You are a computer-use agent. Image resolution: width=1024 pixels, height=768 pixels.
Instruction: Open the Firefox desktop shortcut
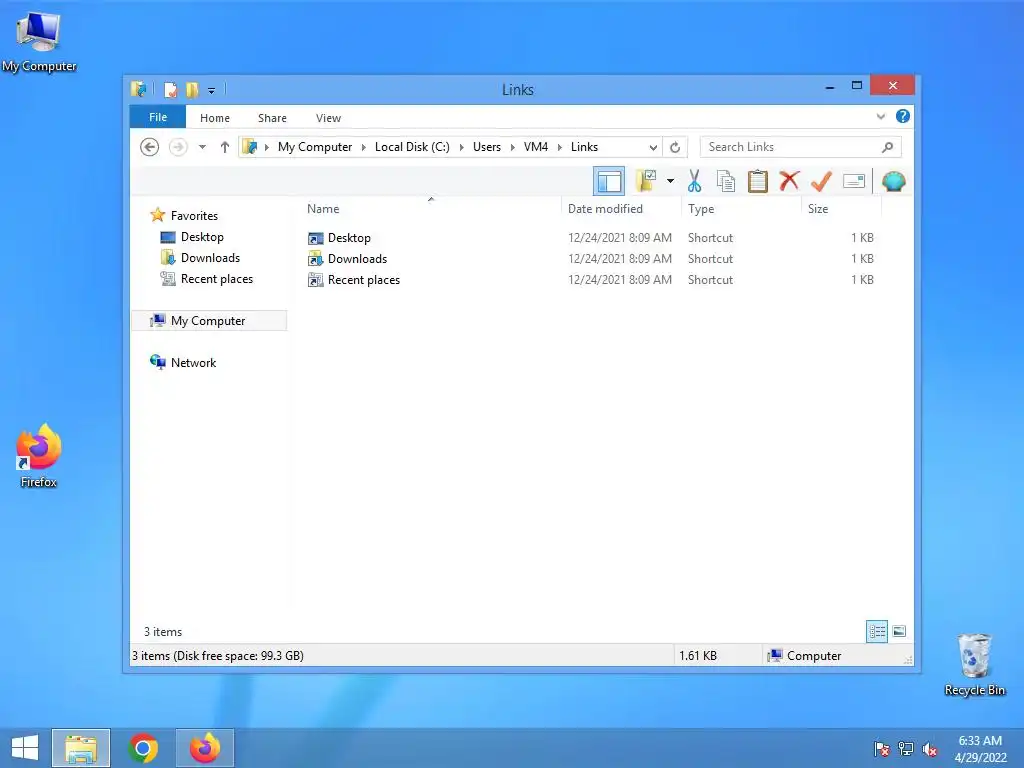(x=39, y=456)
